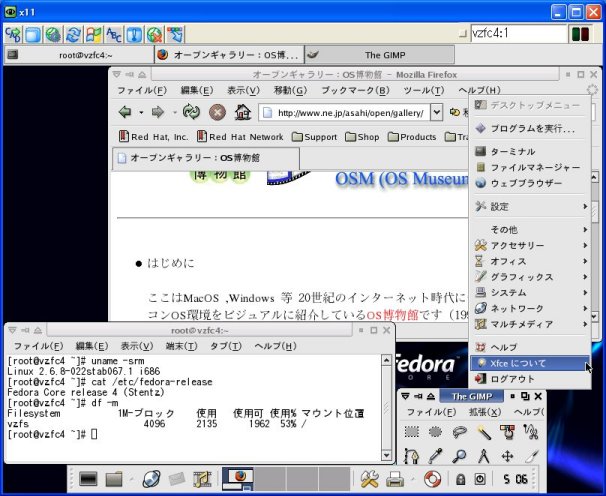Select GIMP's free select lasso tool

click(460, 431)
